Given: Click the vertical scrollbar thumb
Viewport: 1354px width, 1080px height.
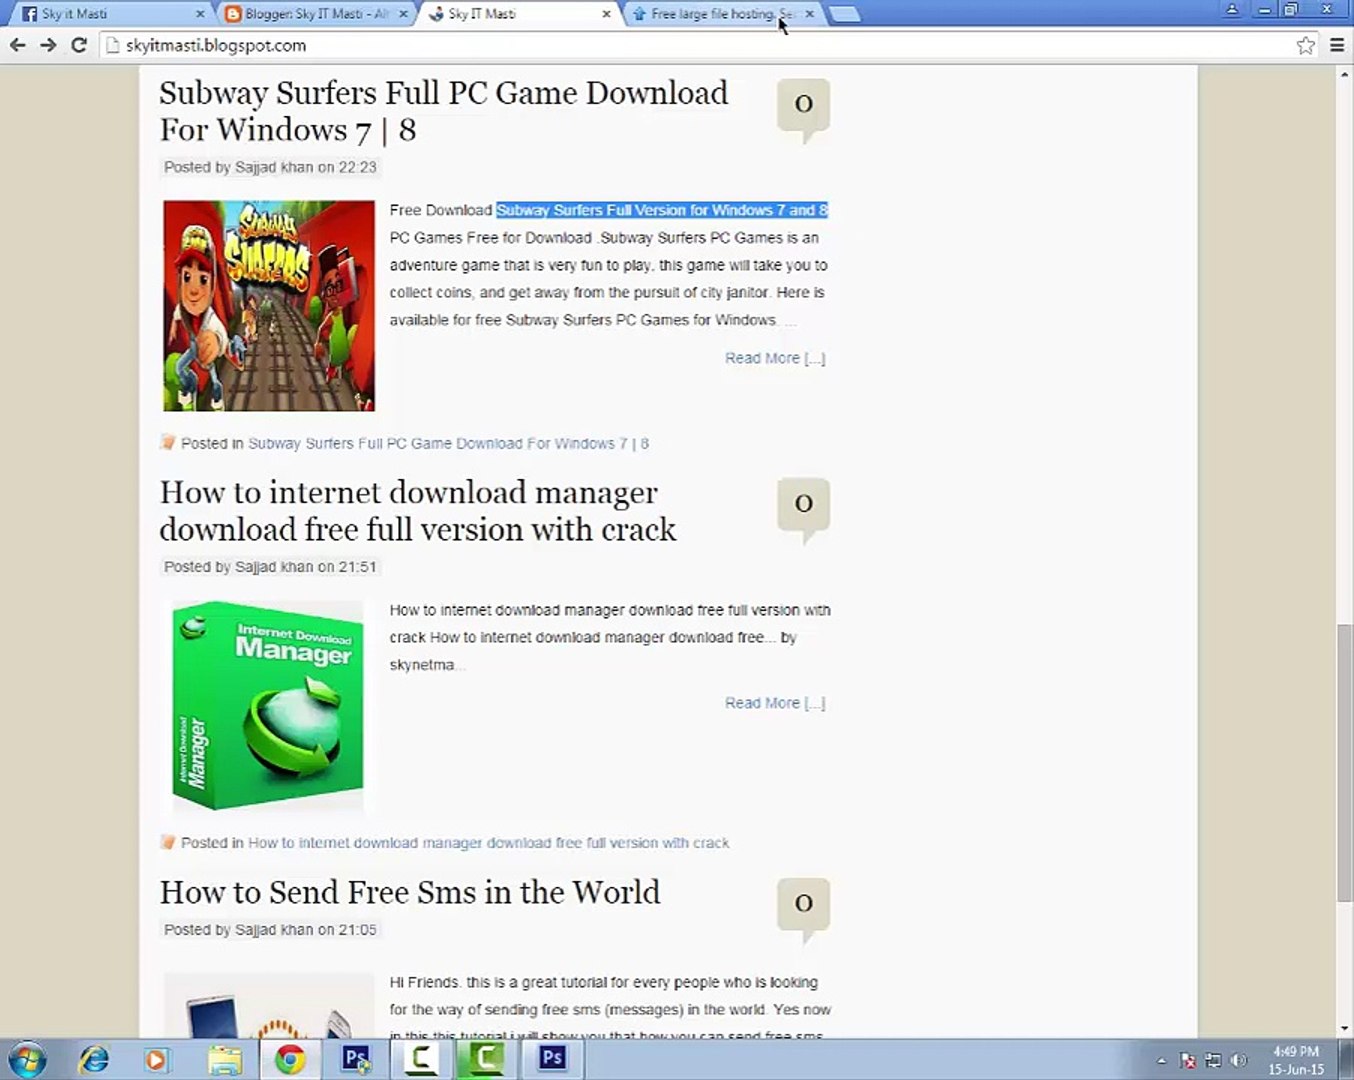Looking at the screenshot, I should click(1345, 762).
